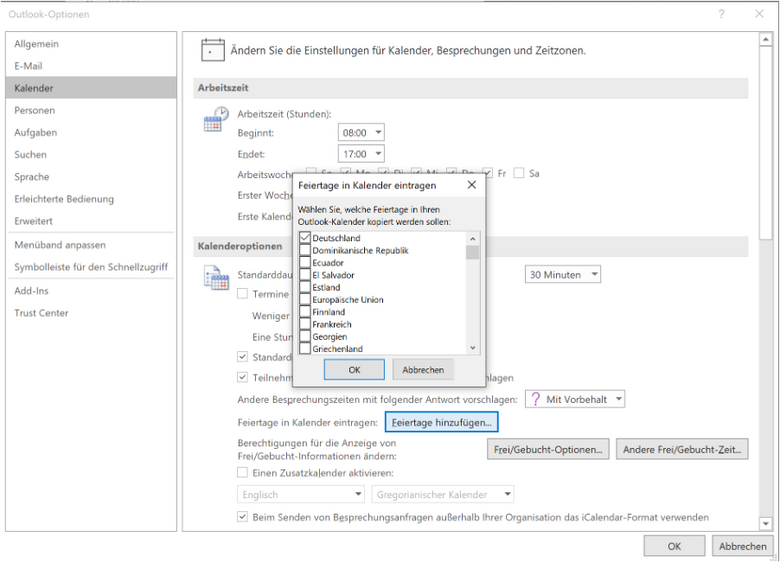Image resolution: width=780 pixels, height=563 pixels.
Task: Open the Allgemein options category
Action: pos(91,44)
